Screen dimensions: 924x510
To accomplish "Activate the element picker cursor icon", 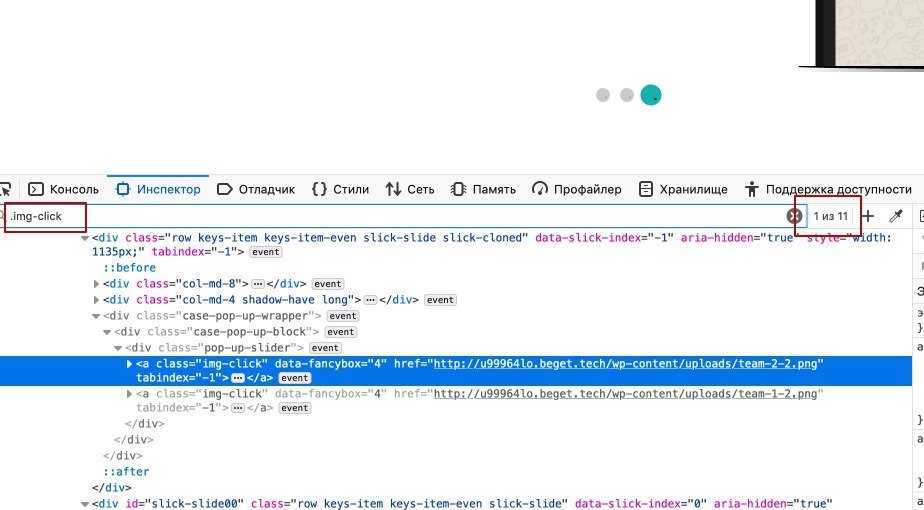I will click(x=5, y=189).
